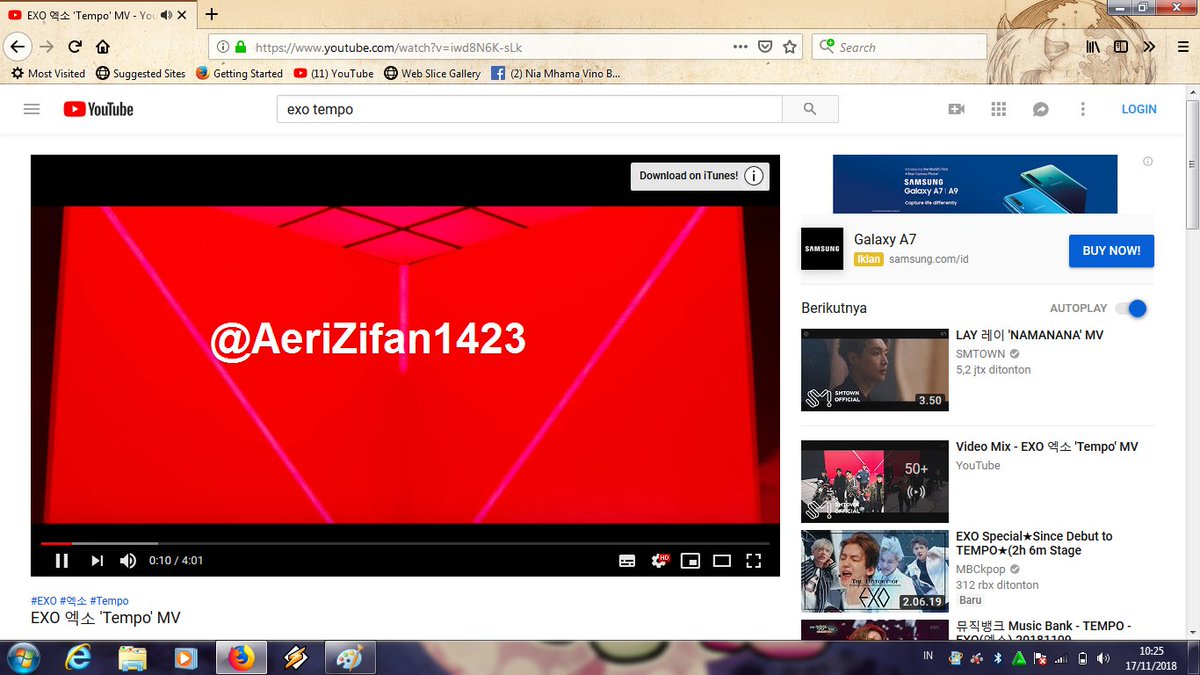Seek on the video progress bar

(405, 543)
